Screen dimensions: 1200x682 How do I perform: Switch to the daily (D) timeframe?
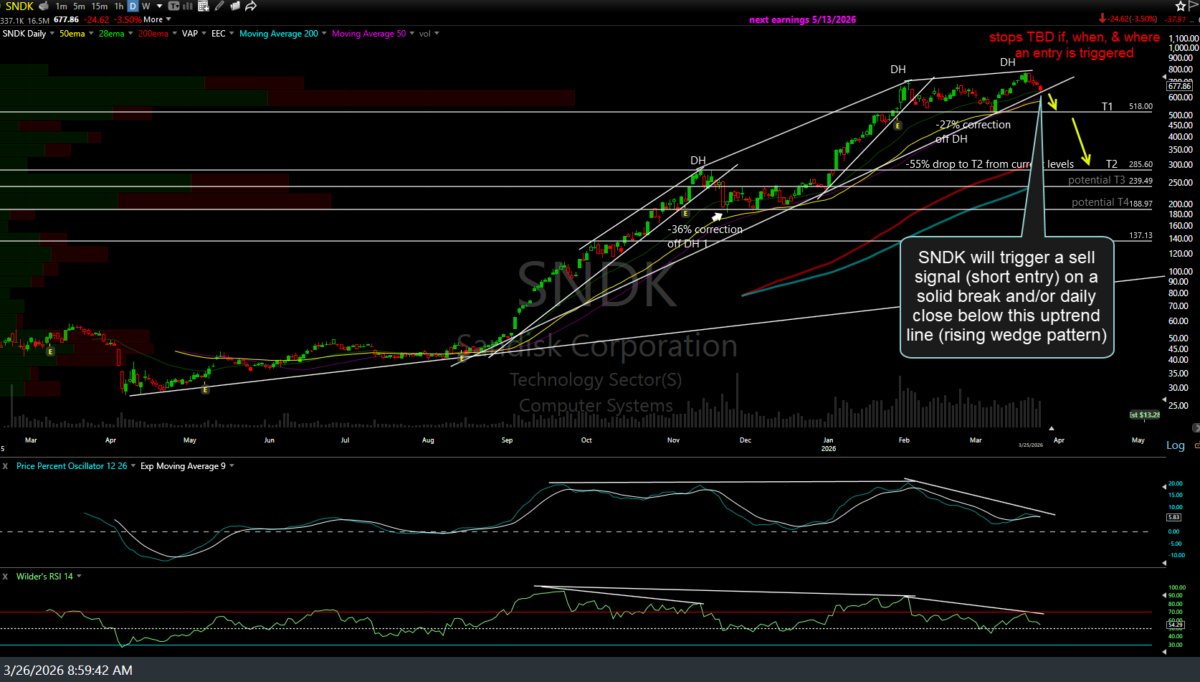pyautogui.click(x=133, y=6)
